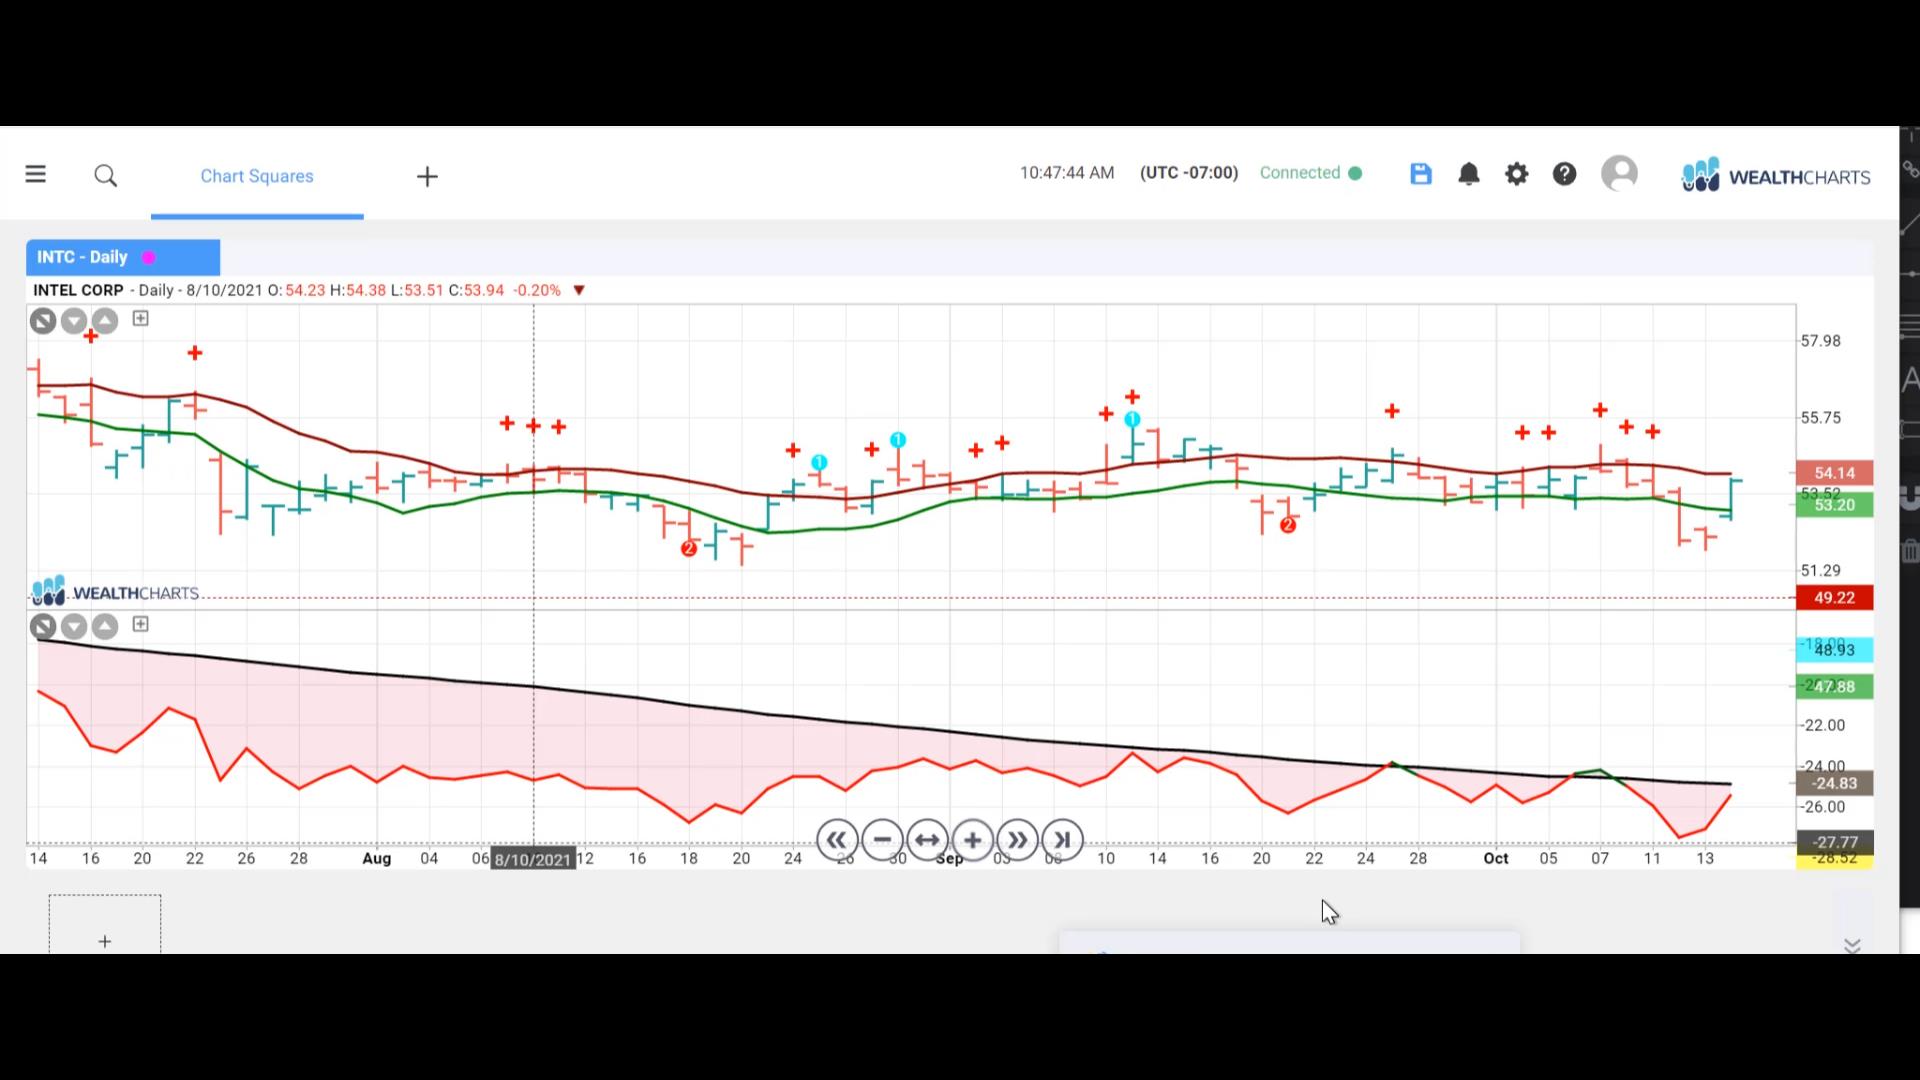
Task: Open the symbol search magnifier
Action: 106,176
